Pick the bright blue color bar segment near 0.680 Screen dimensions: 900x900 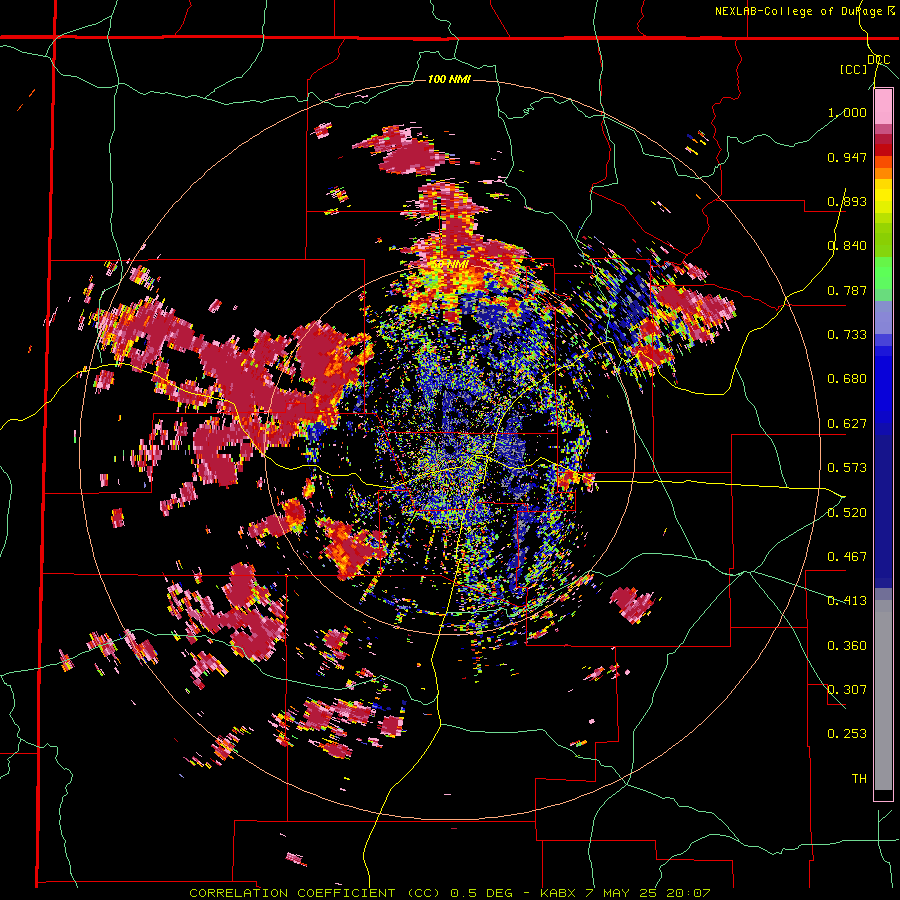883,385
